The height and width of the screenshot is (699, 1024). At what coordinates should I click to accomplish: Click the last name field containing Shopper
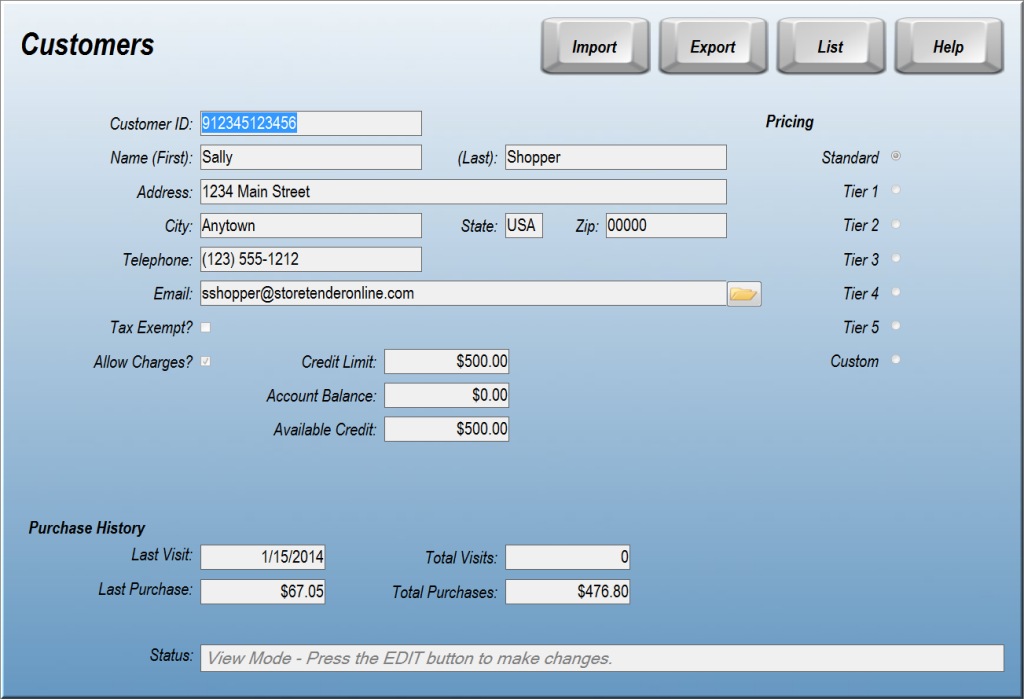tap(616, 157)
